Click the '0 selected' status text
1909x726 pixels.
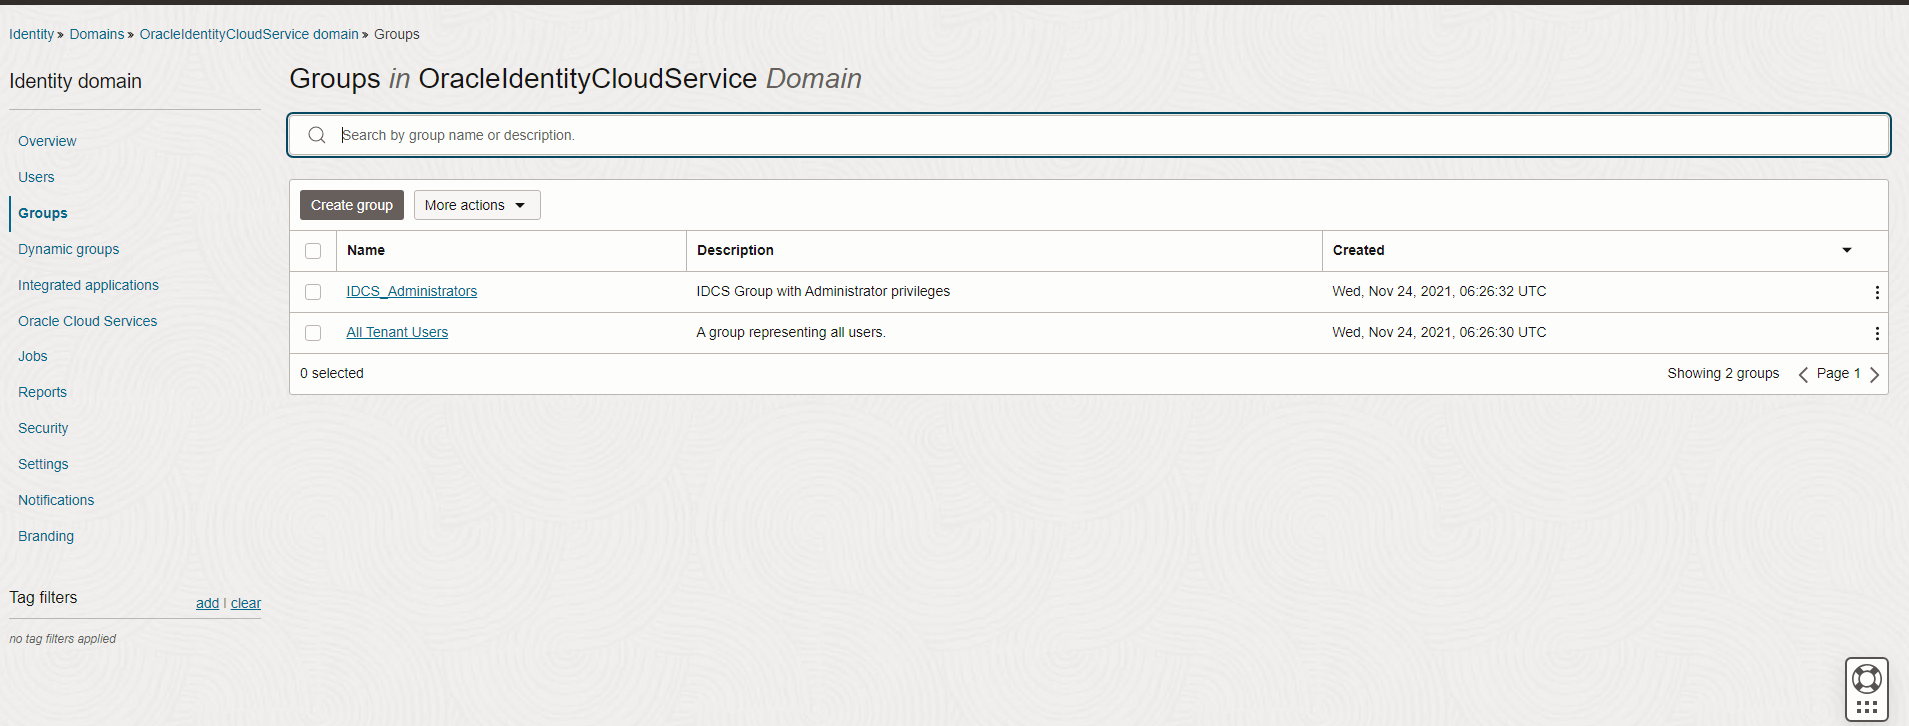[x=332, y=373]
